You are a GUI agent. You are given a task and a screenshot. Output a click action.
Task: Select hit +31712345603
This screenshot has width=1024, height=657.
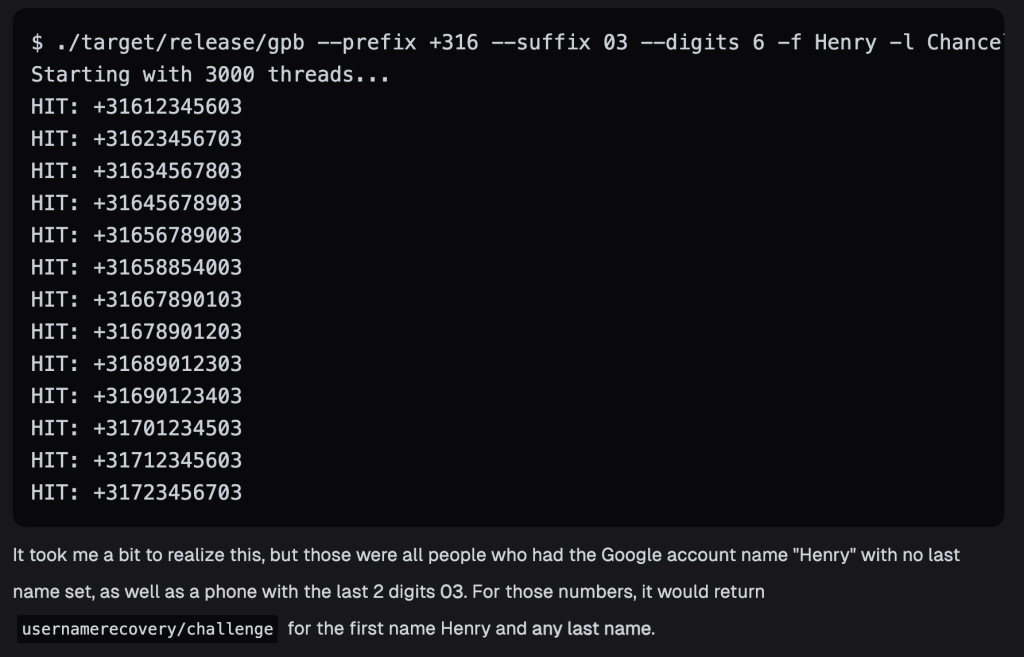point(167,460)
